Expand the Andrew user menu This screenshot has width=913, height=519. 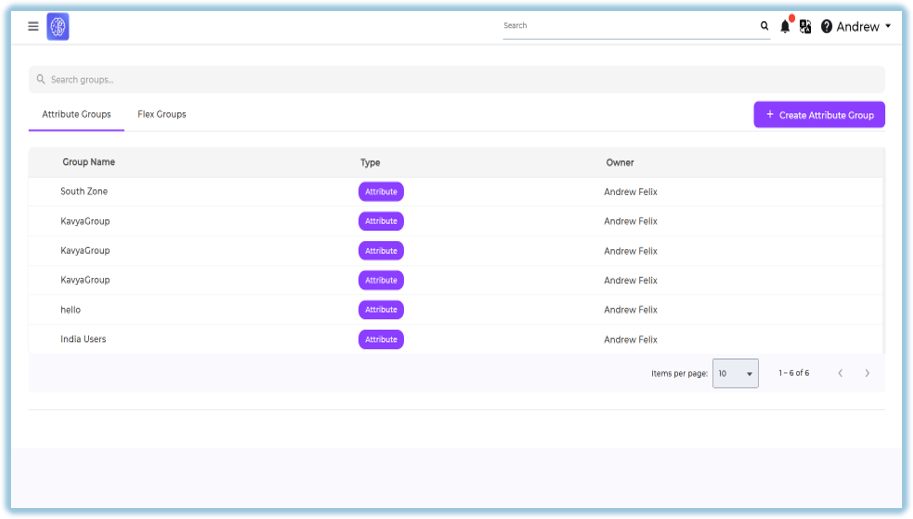click(x=864, y=26)
